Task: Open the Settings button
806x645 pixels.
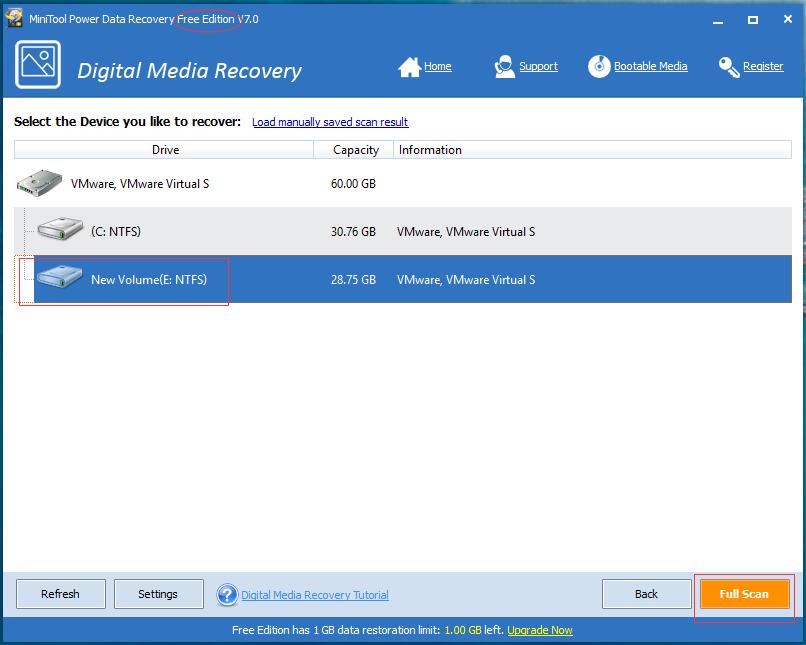Action: point(158,594)
